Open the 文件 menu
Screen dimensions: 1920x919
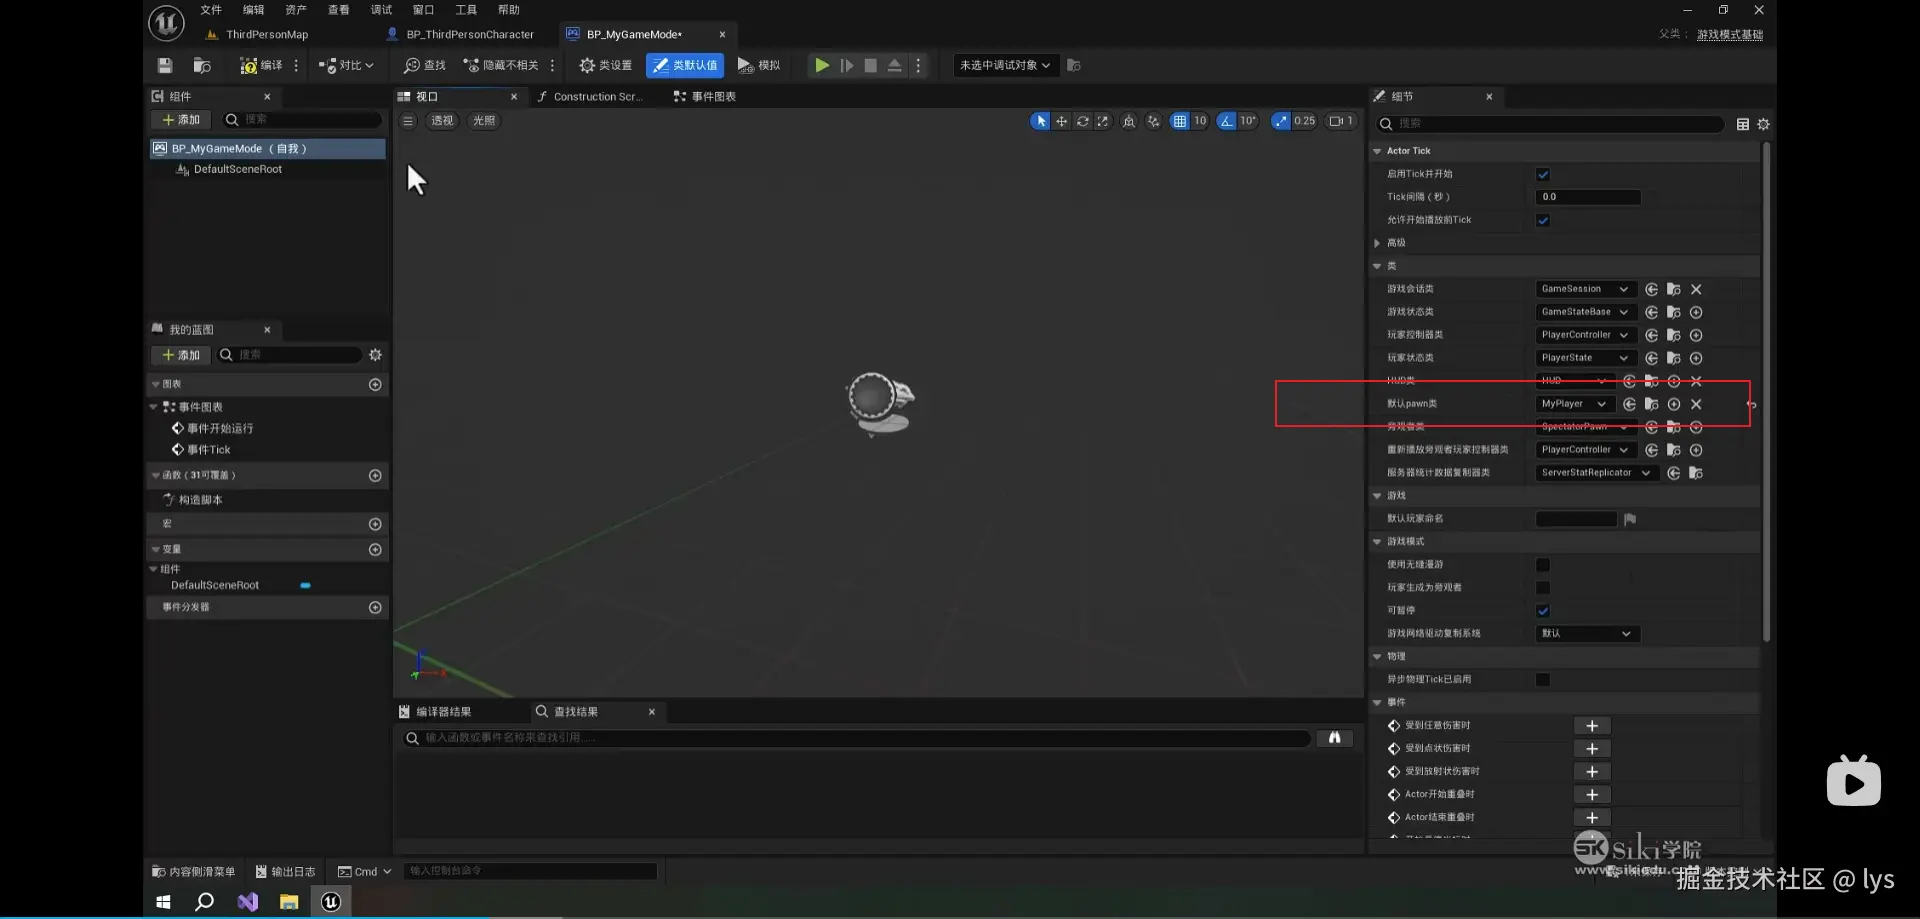click(x=211, y=10)
